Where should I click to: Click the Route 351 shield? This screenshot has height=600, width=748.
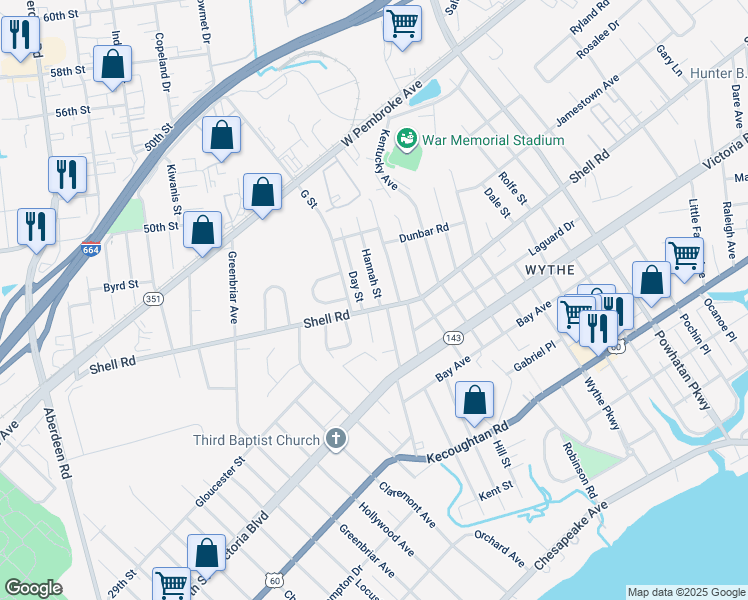(x=153, y=299)
